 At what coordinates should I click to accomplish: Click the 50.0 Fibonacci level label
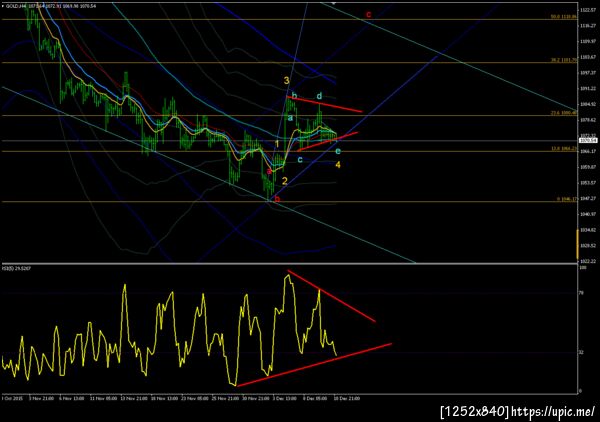pos(563,17)
